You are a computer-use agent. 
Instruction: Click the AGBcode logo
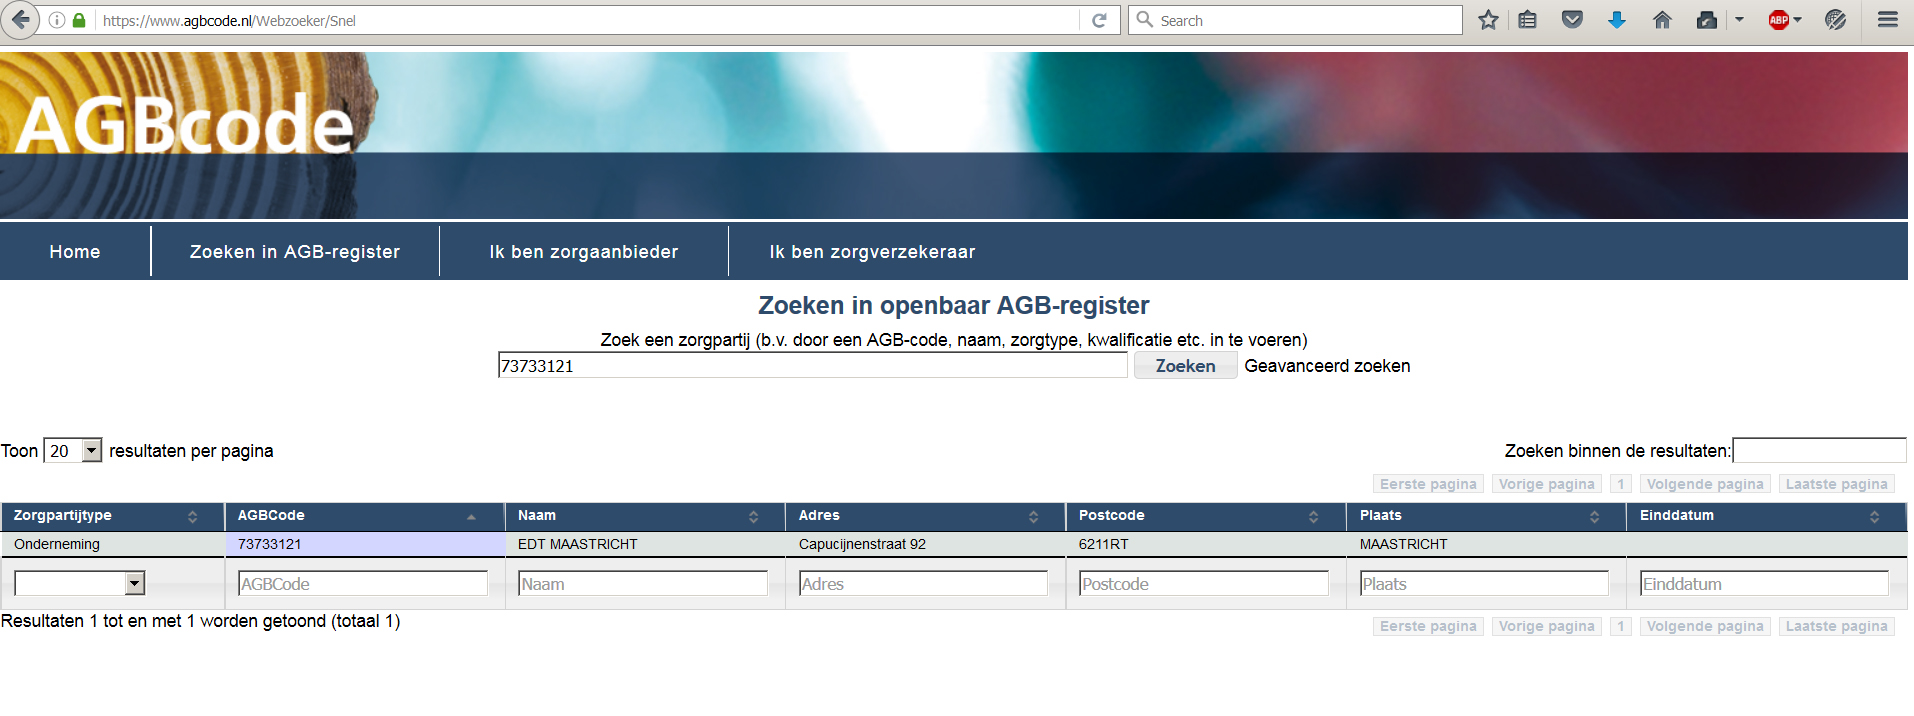(x=185, y=125)
